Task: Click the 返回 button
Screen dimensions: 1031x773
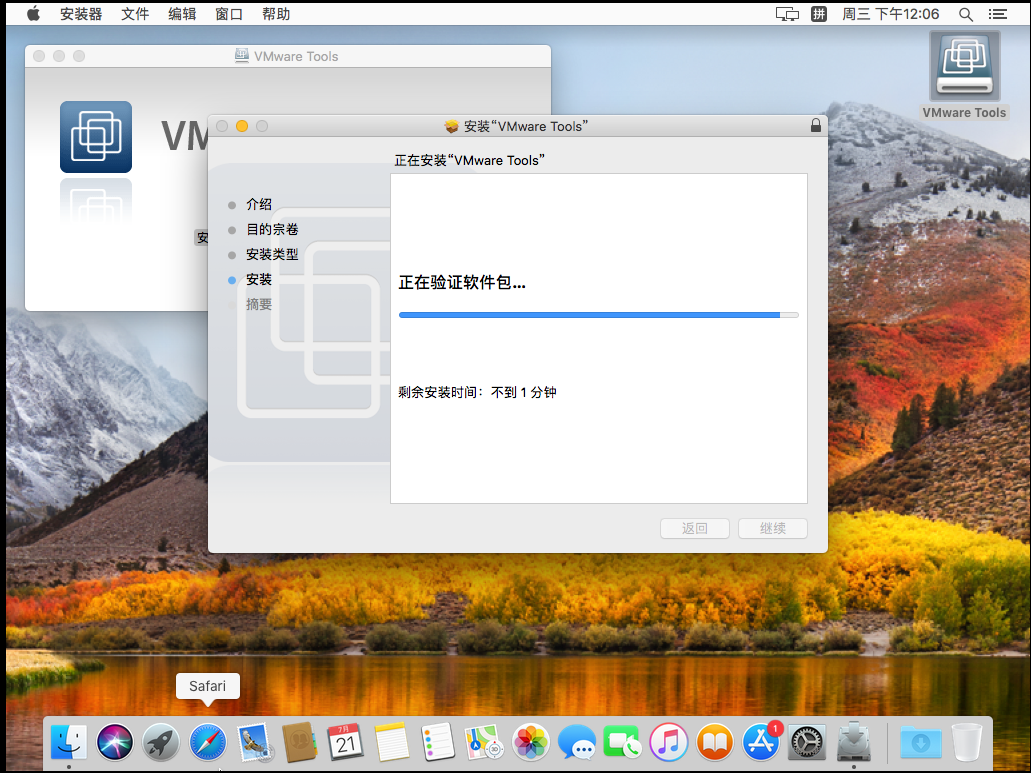Action: click(x=695, y=528)
